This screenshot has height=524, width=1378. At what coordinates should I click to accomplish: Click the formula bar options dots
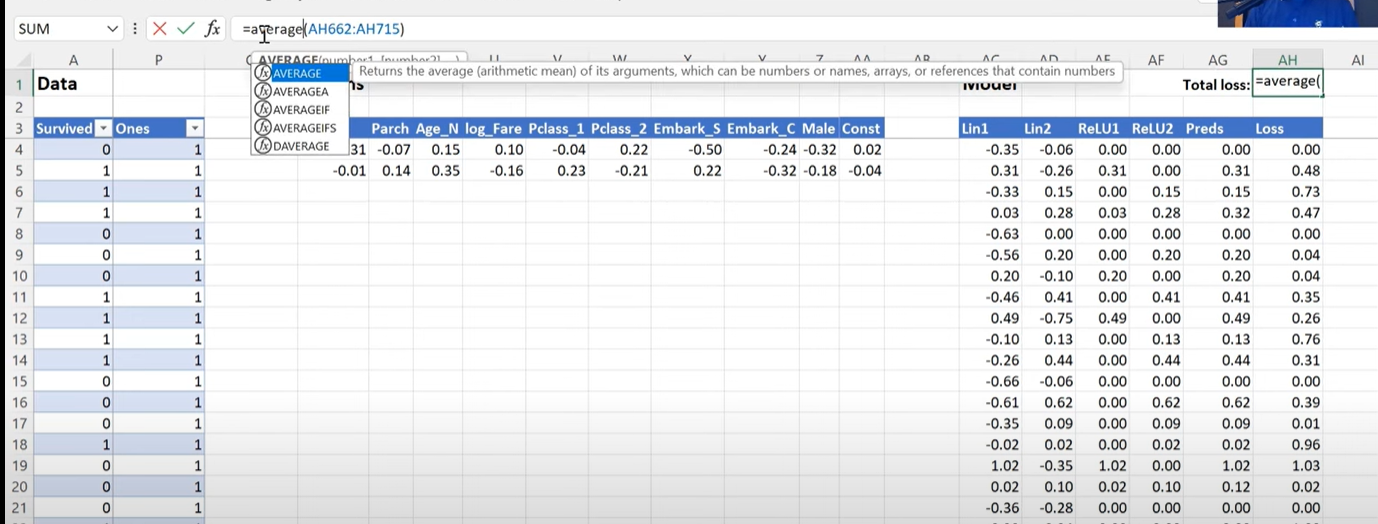[135, 29]
